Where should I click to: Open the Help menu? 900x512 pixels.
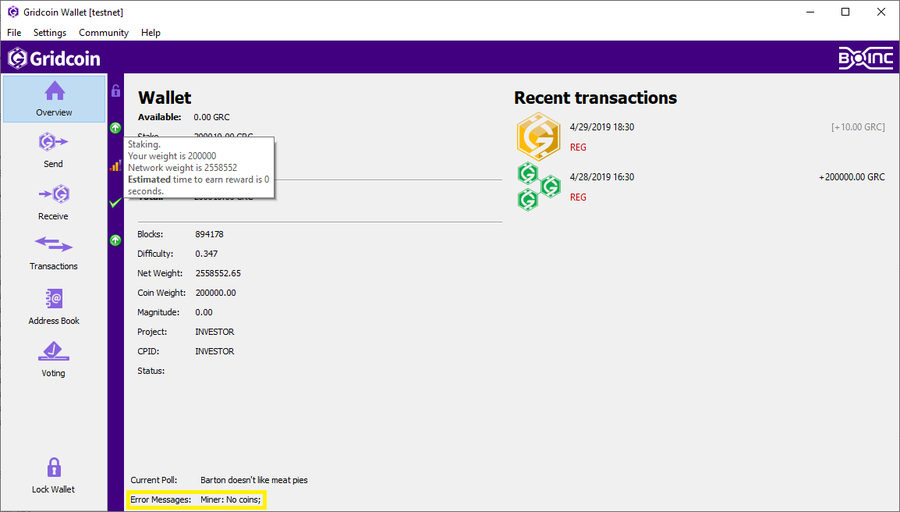pos(151,33)
